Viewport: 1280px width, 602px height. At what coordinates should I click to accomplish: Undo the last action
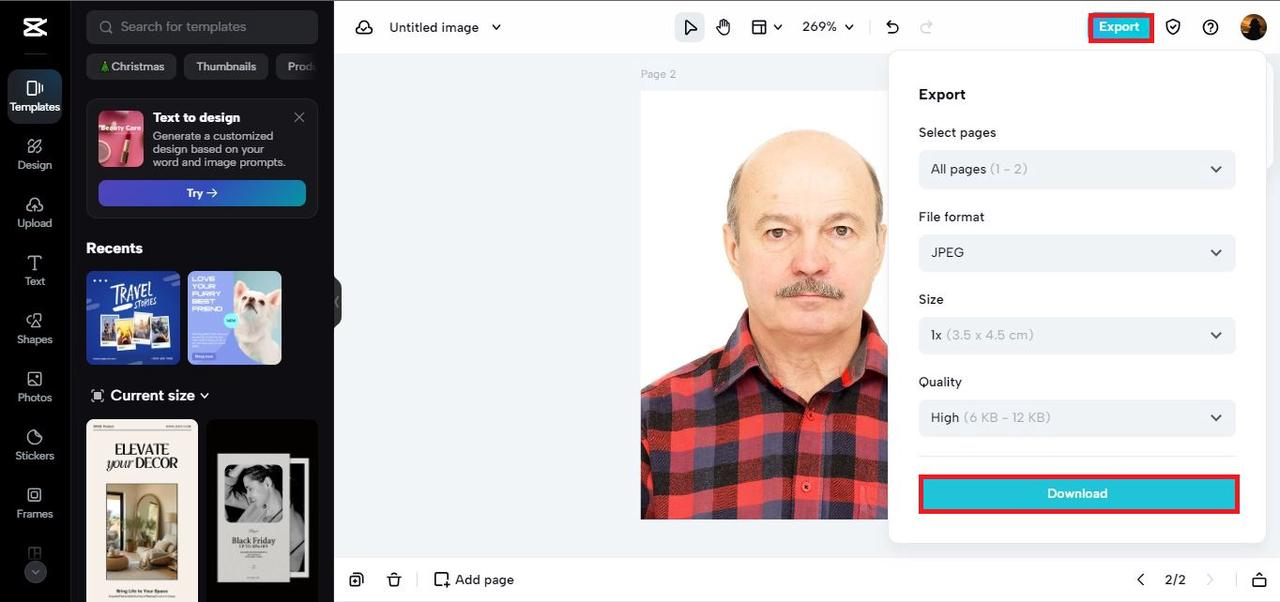(893, 27)
